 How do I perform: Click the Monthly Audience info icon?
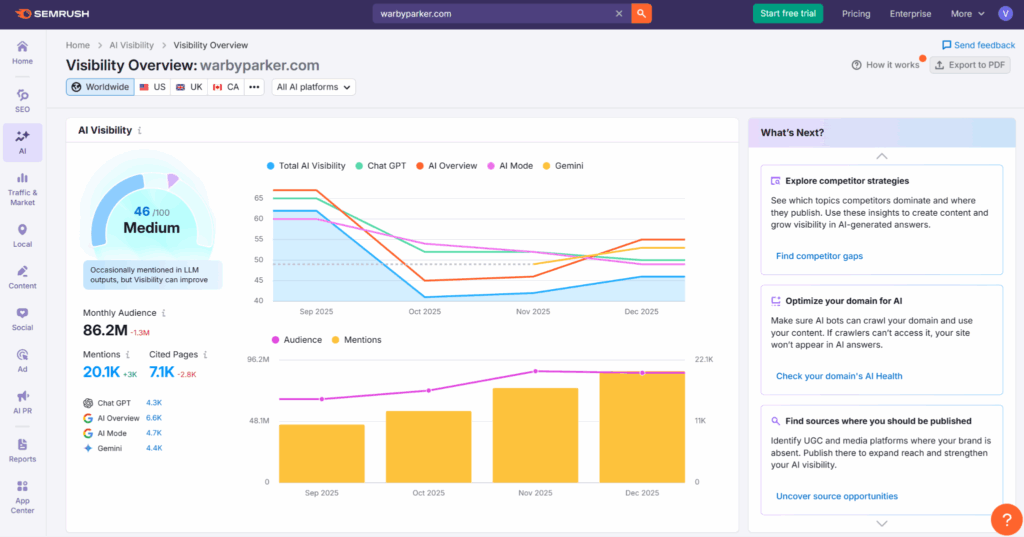click(x=163, y=313)
